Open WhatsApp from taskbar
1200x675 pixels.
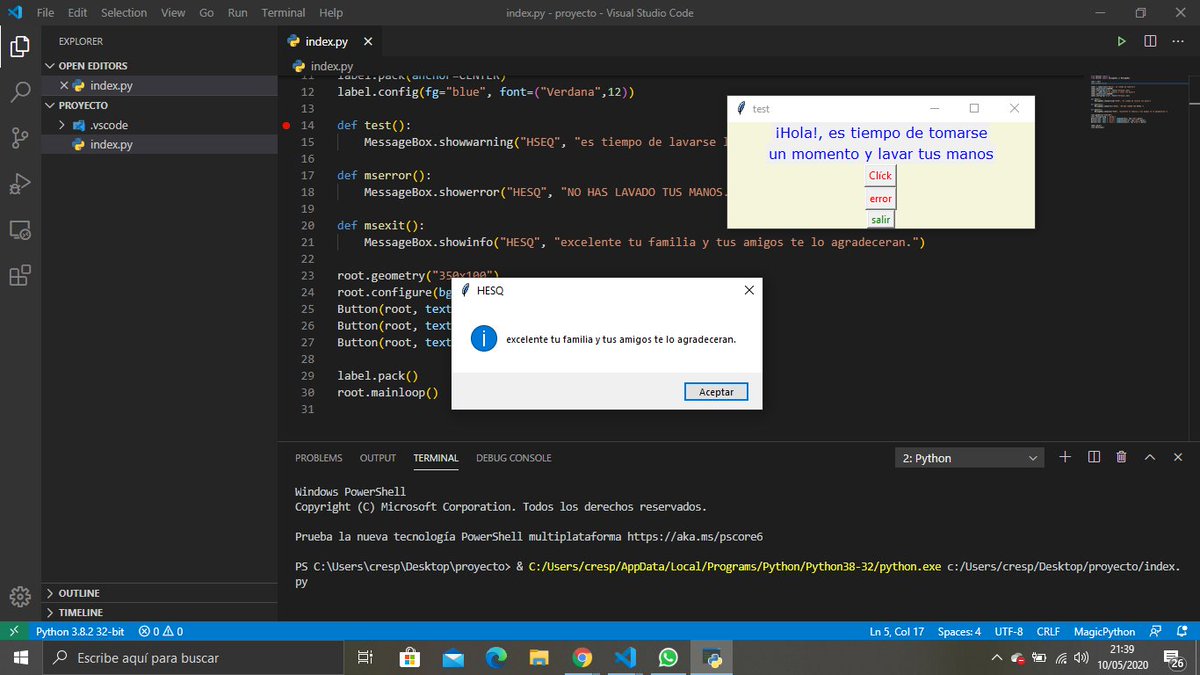pos(668,658)
